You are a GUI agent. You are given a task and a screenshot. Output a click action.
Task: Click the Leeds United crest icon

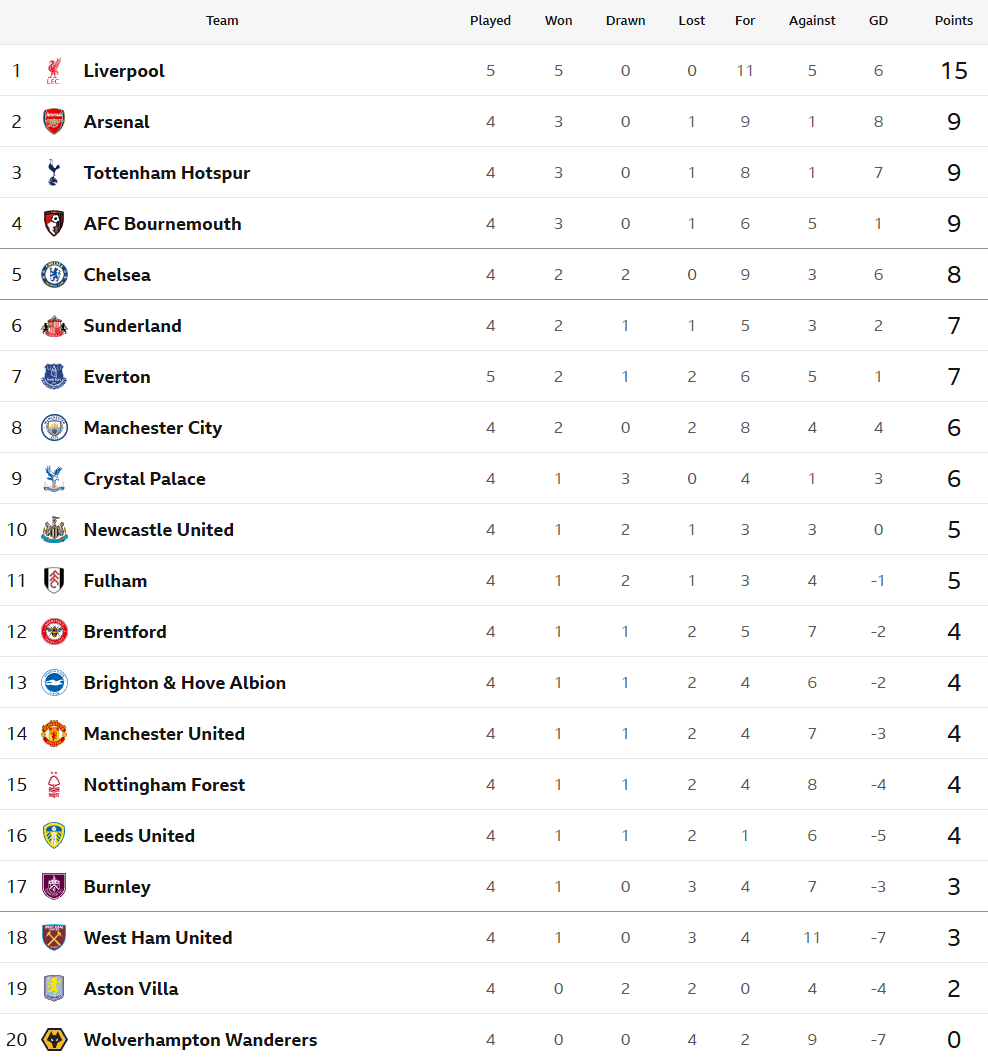[54, 836]
